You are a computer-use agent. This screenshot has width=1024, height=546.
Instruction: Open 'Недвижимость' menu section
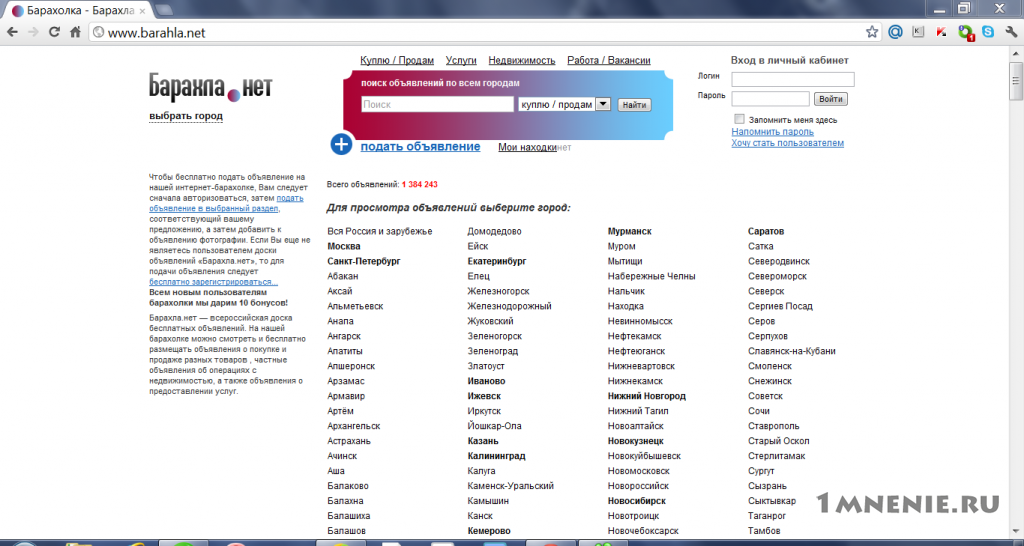pos(522,60)
